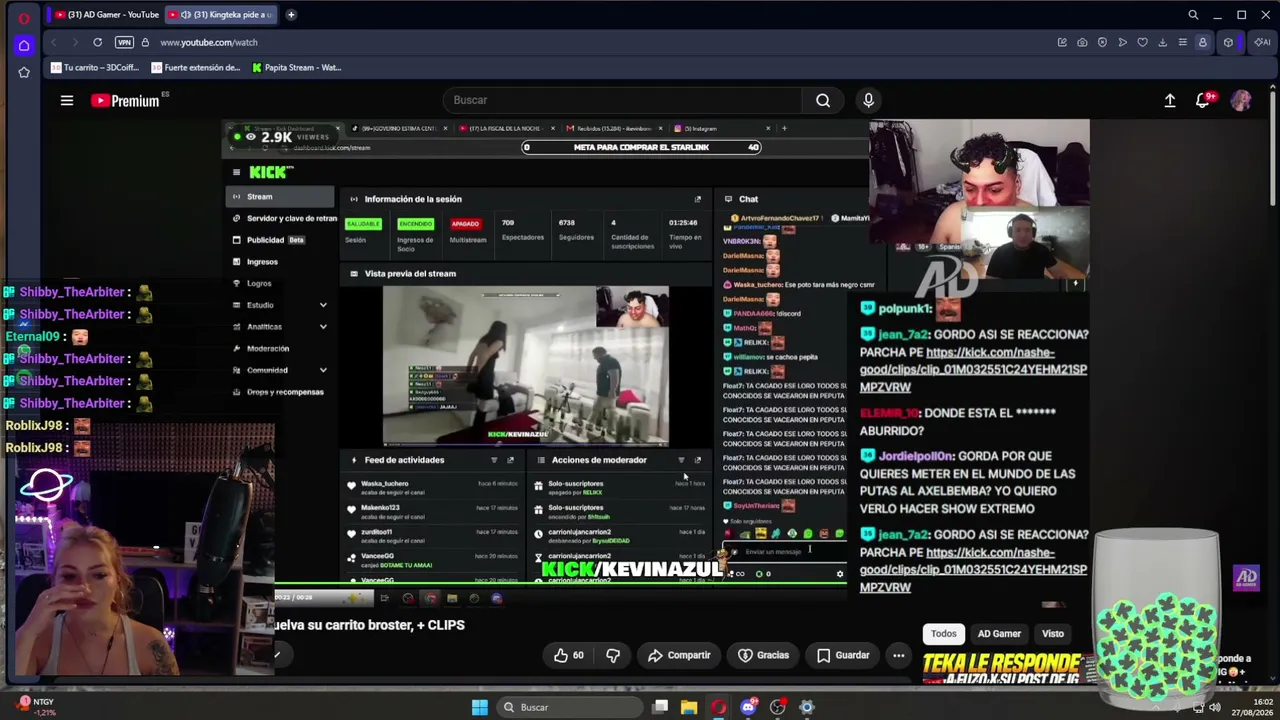Toggle the VPN badge in address bar
The width and height of the screenshot is (1280, 720).
click(x=124, y=42)
